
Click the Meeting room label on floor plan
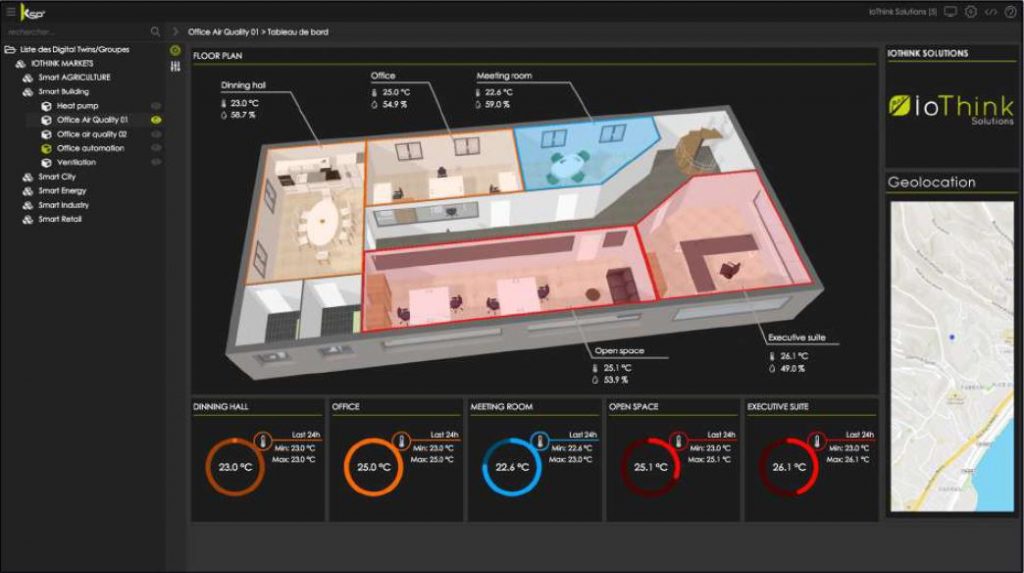(x=504, y=76)
